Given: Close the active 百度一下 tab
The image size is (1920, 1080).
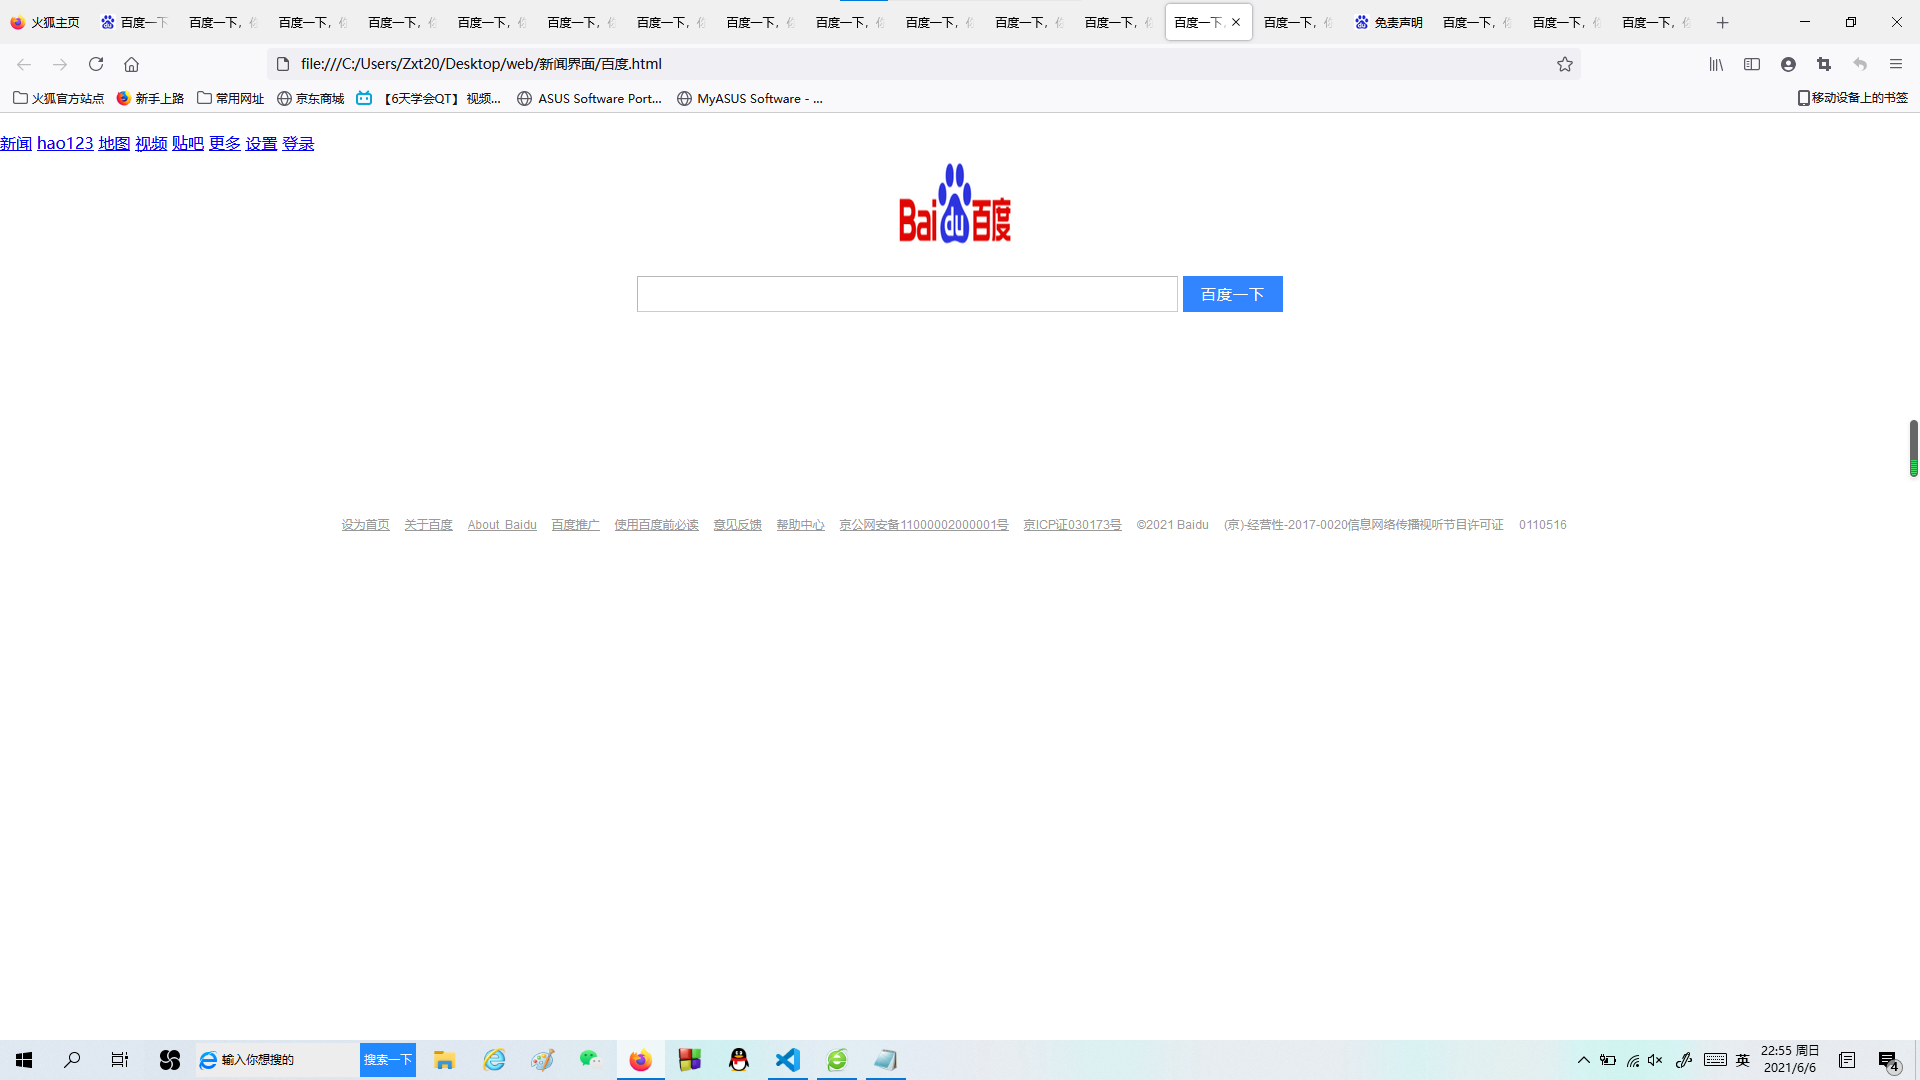Looking at the screenshot, I should pyautogui.click(x=1236, y=22).
